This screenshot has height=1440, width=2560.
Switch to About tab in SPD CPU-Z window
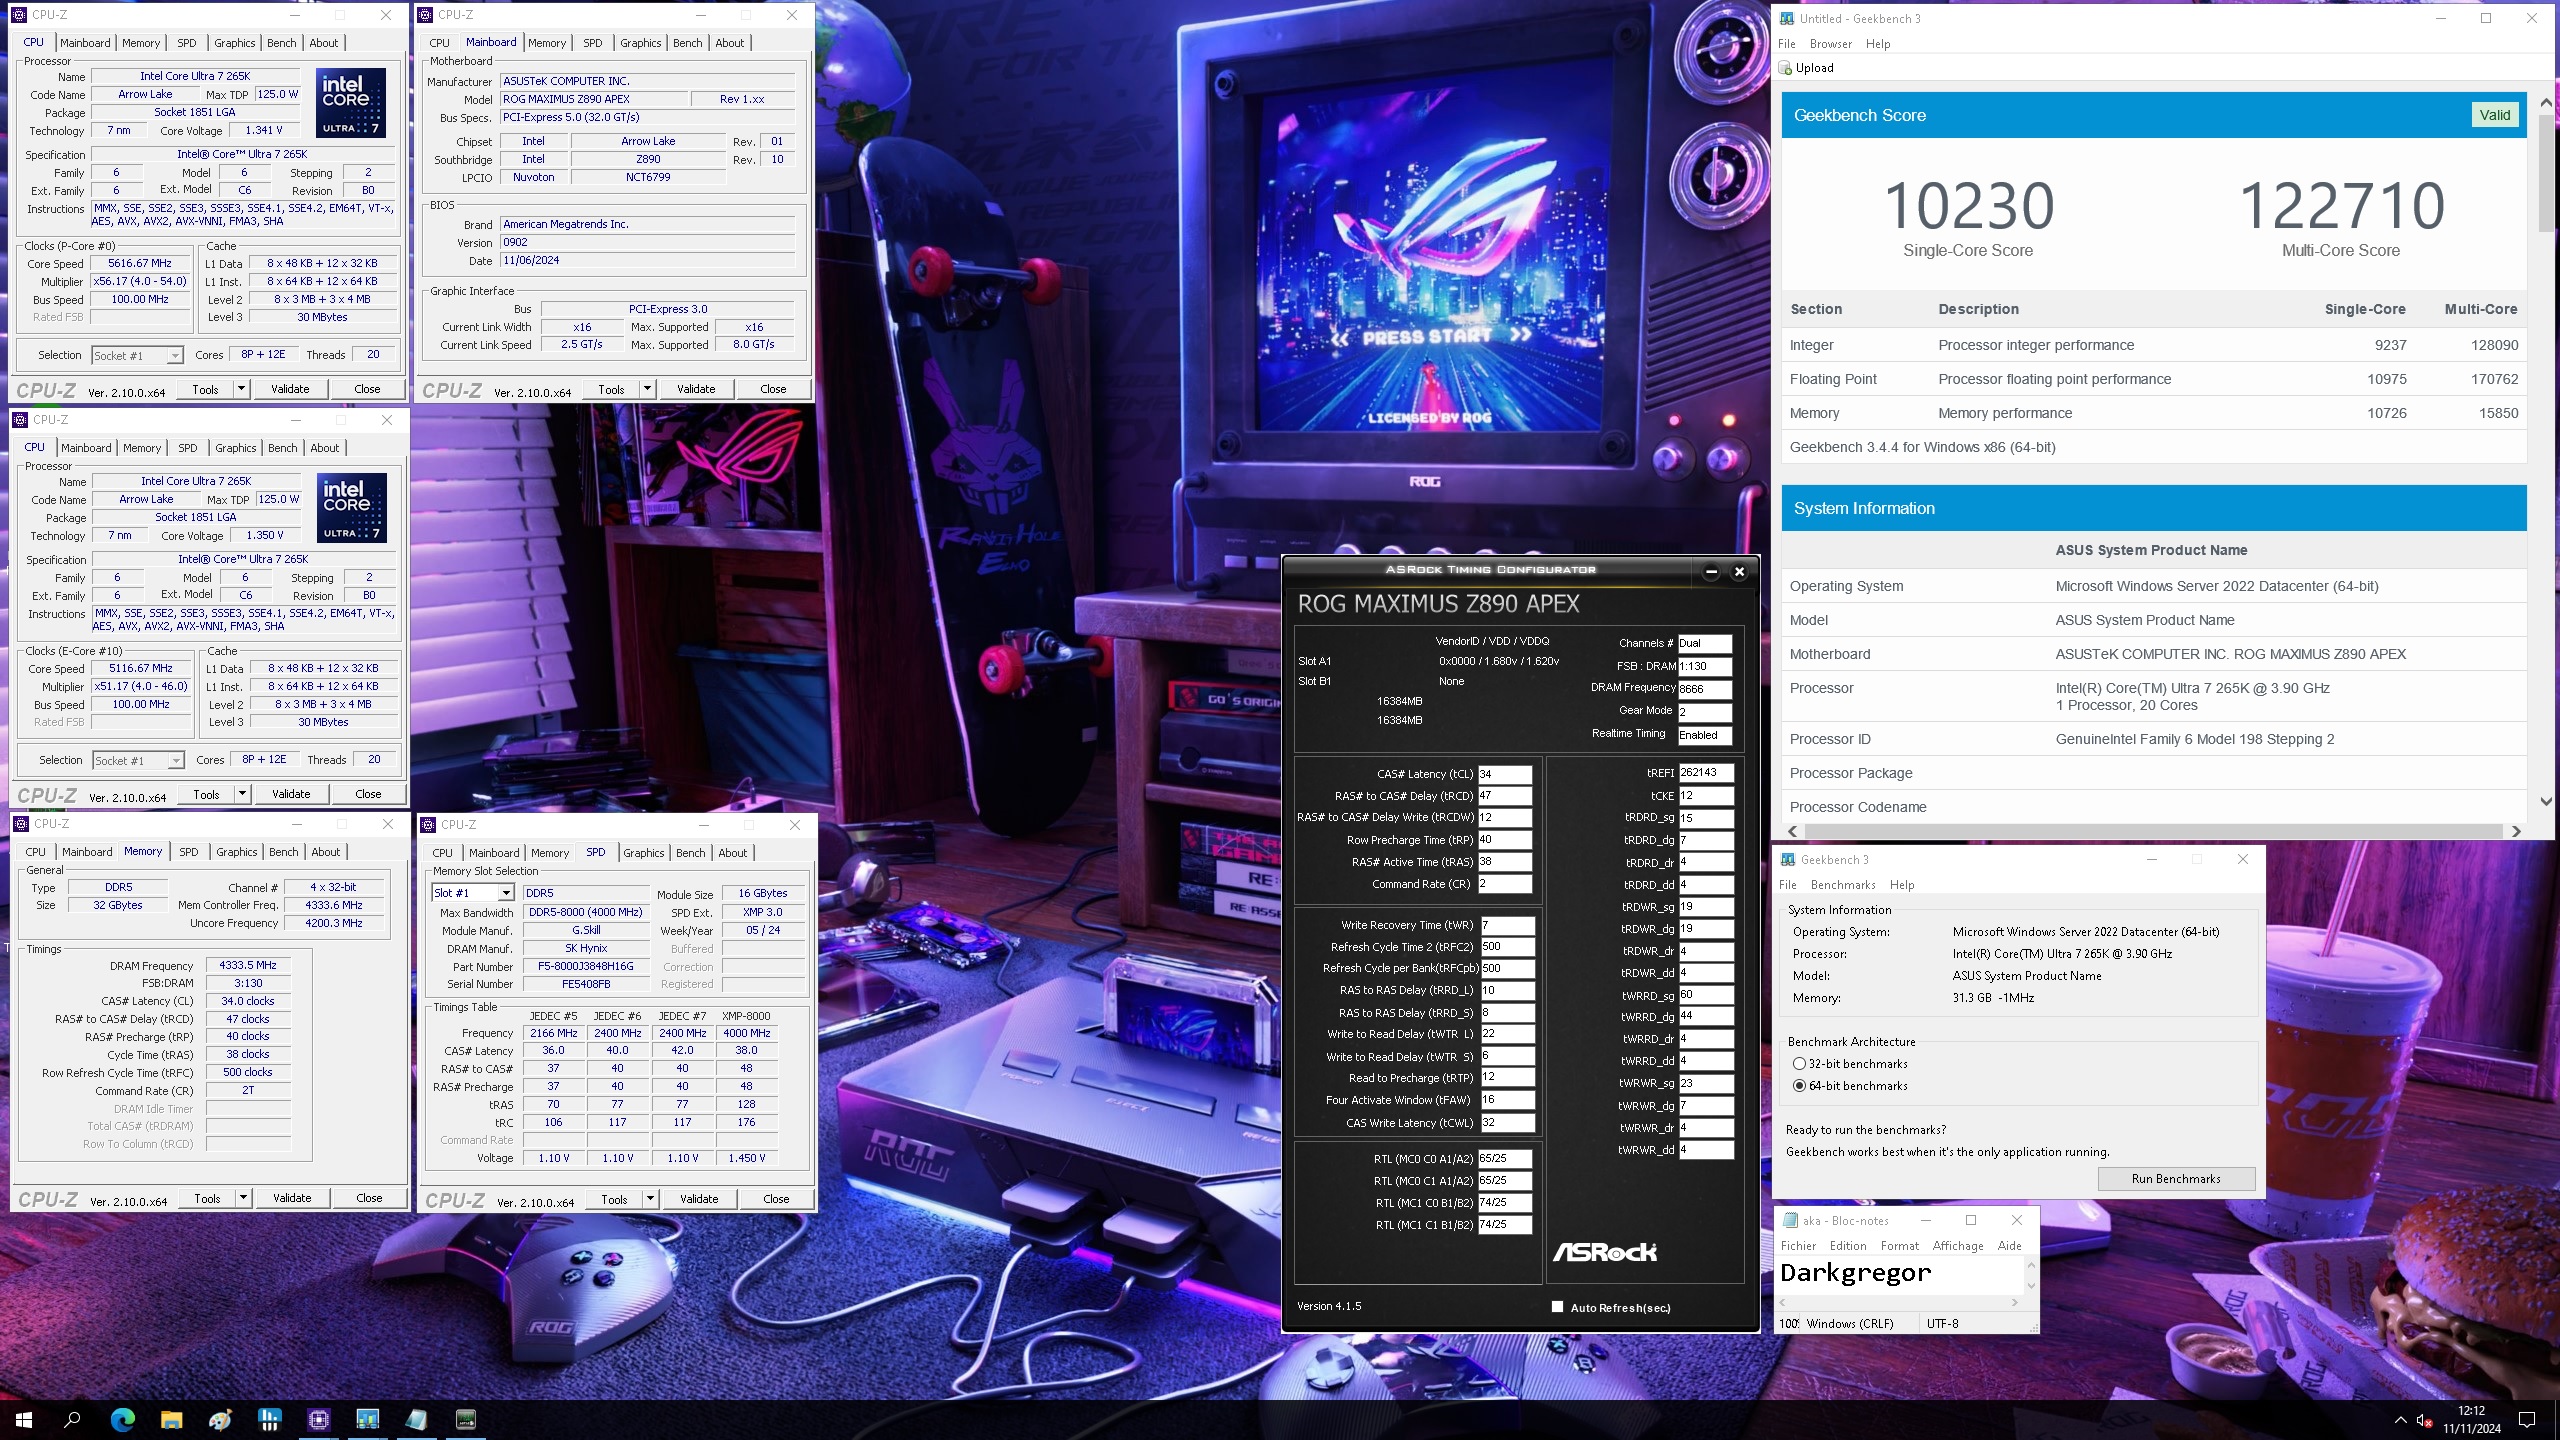(x=732, y=853)
